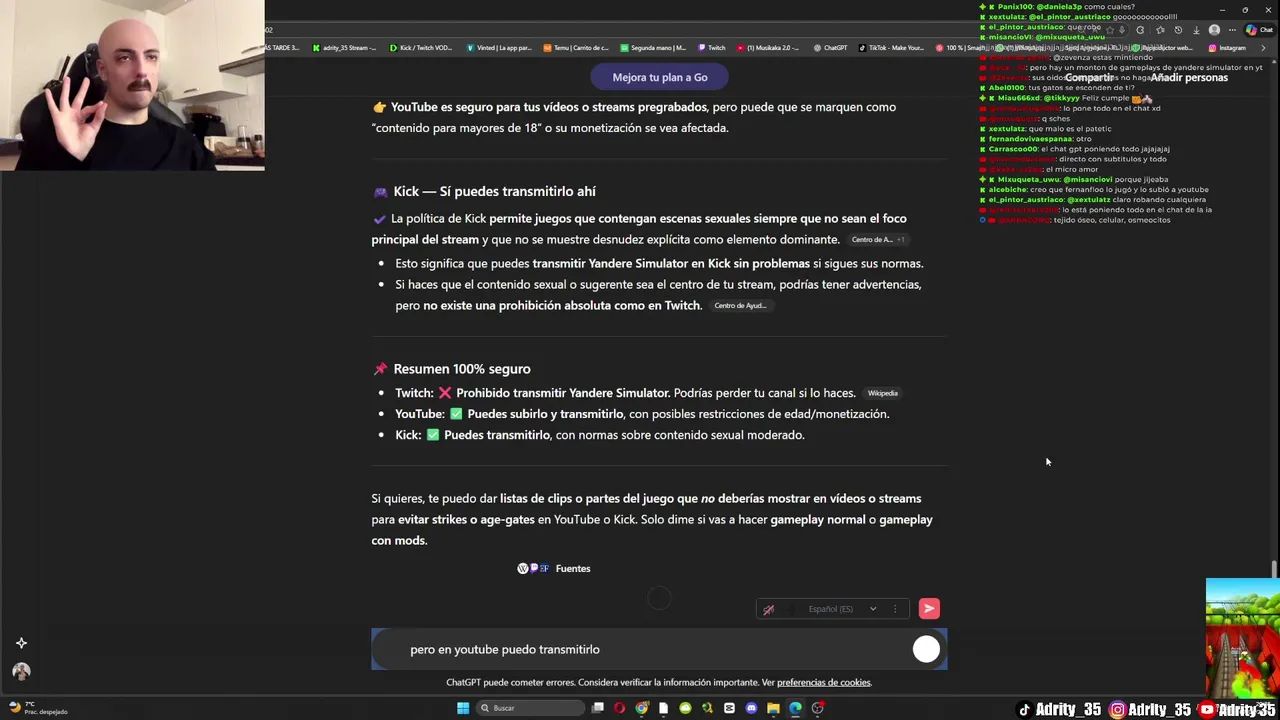Click the taskbar Buscar search box
The image size is (1280, 720).
point(528,708)
